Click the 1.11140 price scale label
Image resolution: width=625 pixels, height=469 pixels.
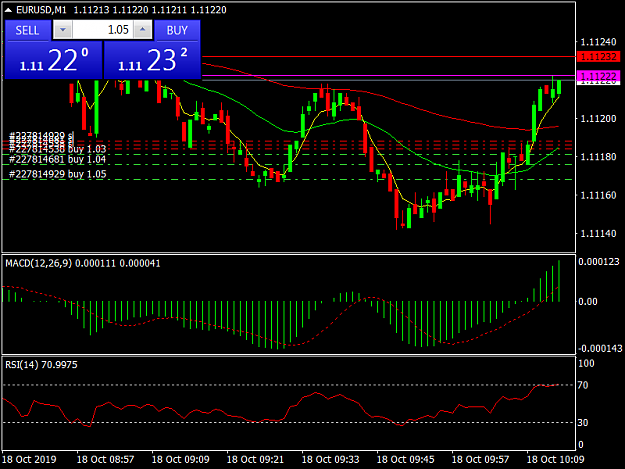click(599, 234)
